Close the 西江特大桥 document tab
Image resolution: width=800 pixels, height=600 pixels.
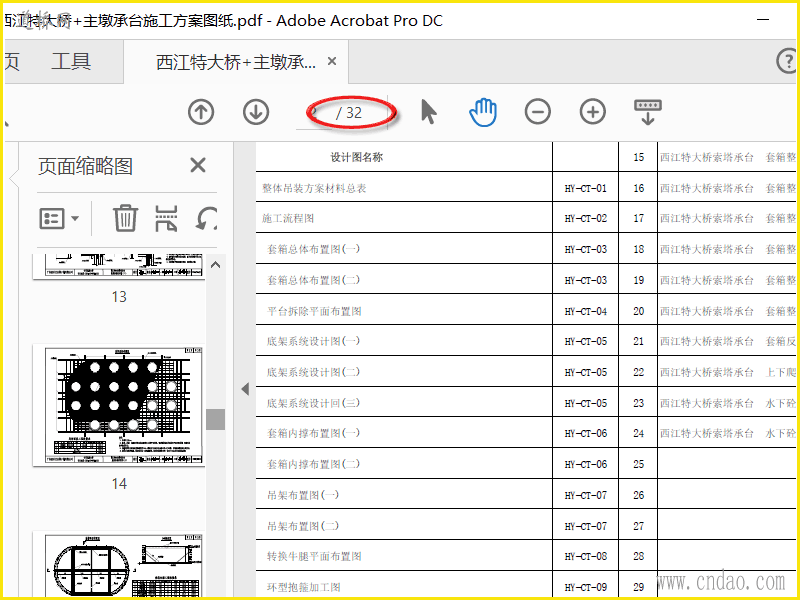tap(332, 61)
